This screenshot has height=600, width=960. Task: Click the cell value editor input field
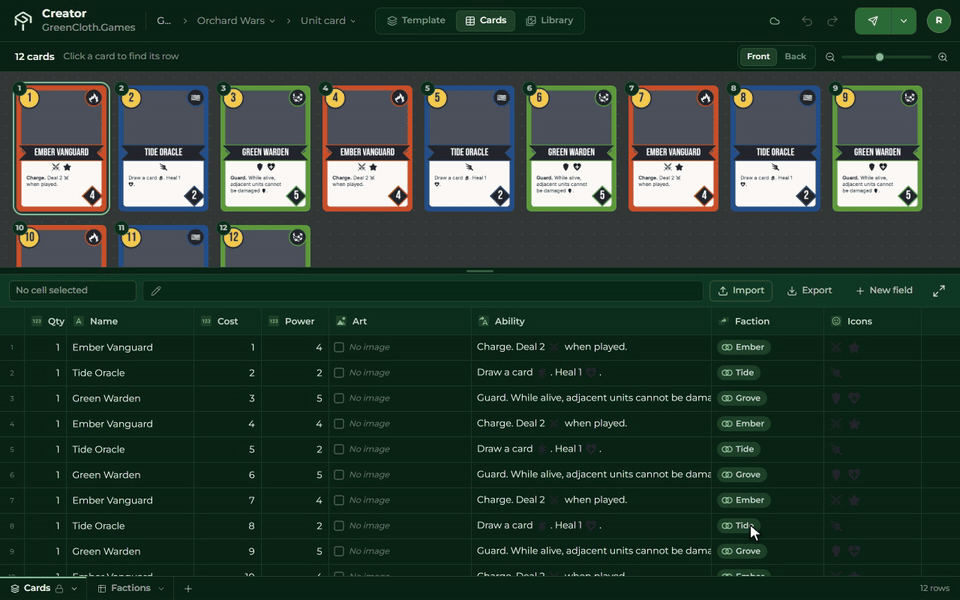tap(422, 291)
